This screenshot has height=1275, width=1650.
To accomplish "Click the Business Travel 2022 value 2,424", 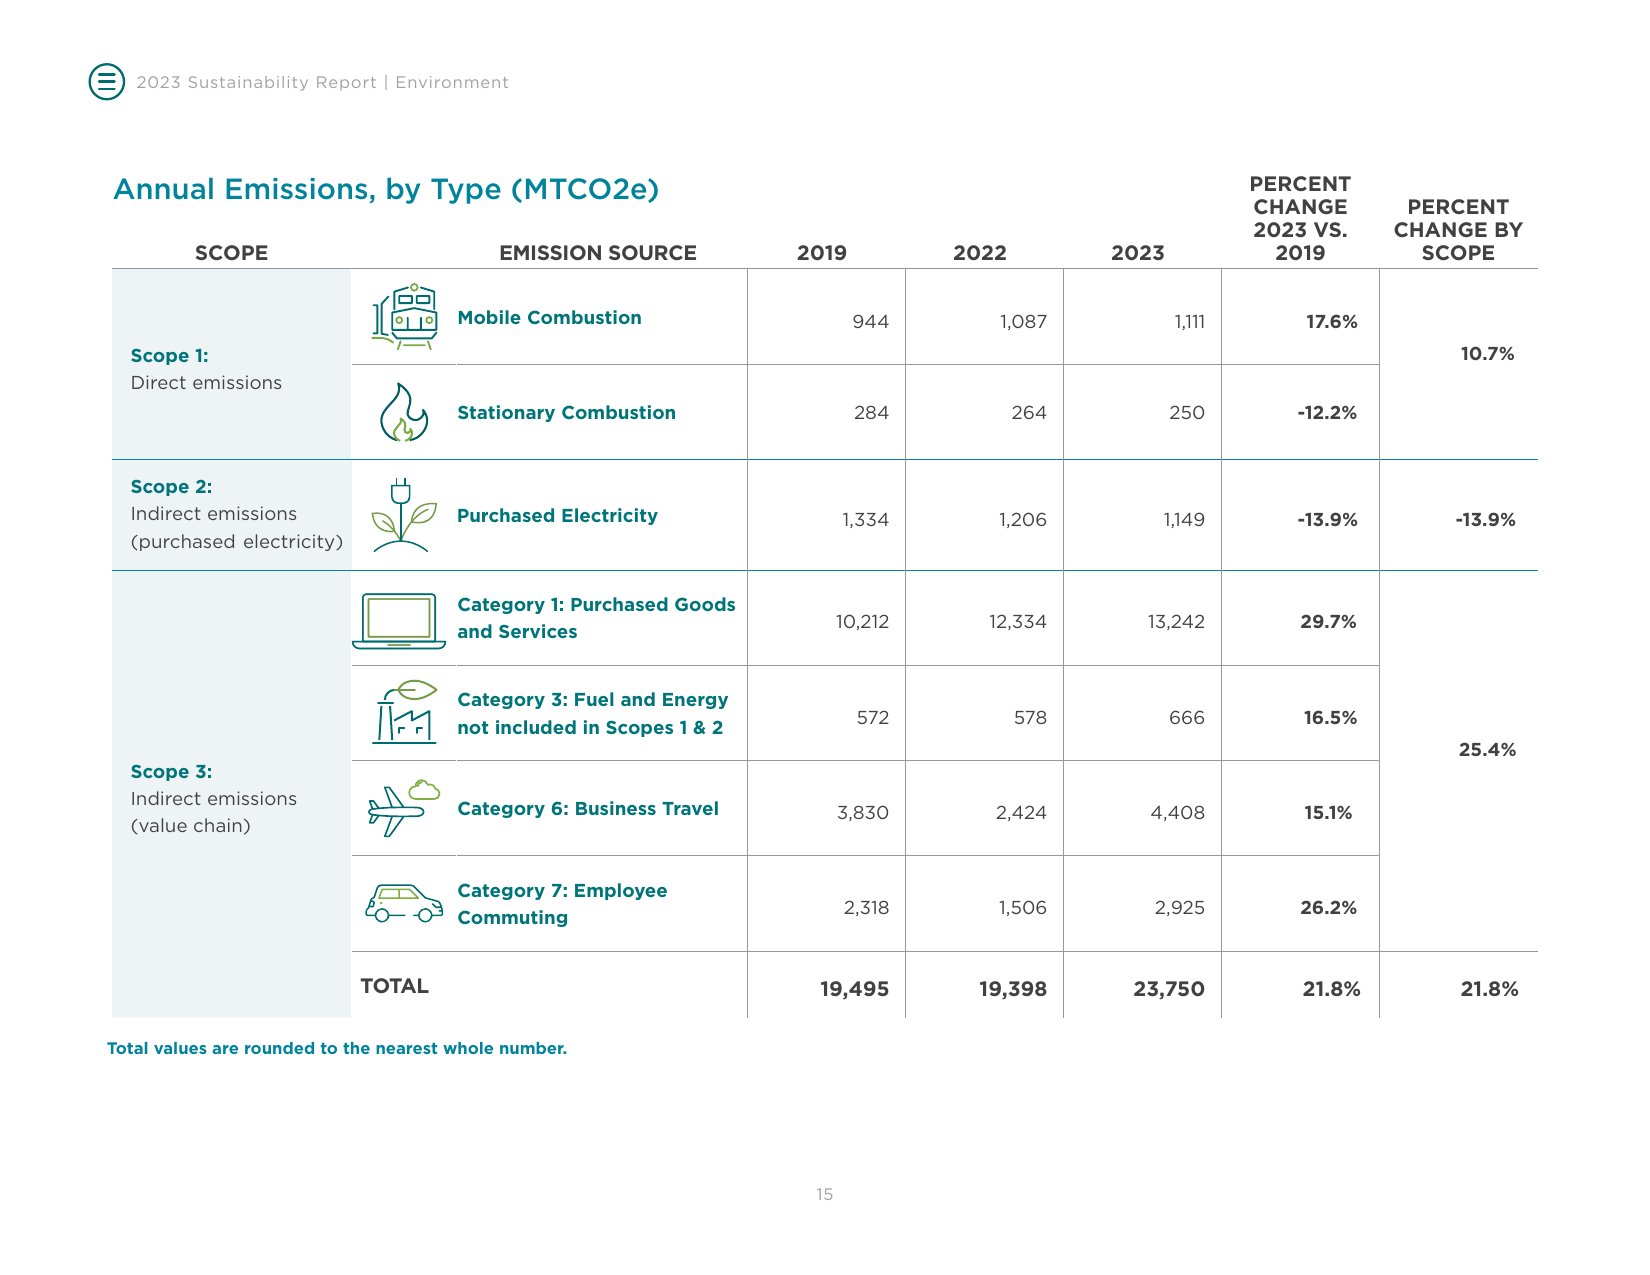I will pyautogui.click(x=1021, y=813).
